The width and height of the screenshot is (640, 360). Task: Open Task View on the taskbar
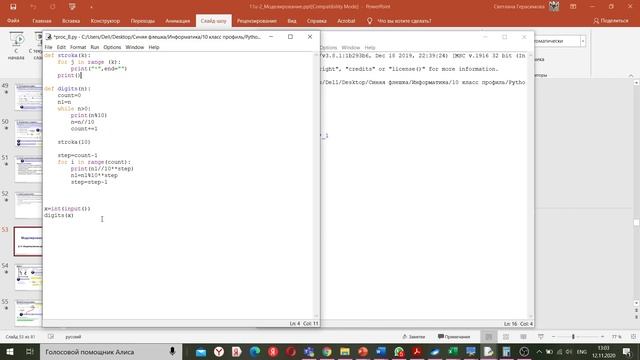point(30,351)
